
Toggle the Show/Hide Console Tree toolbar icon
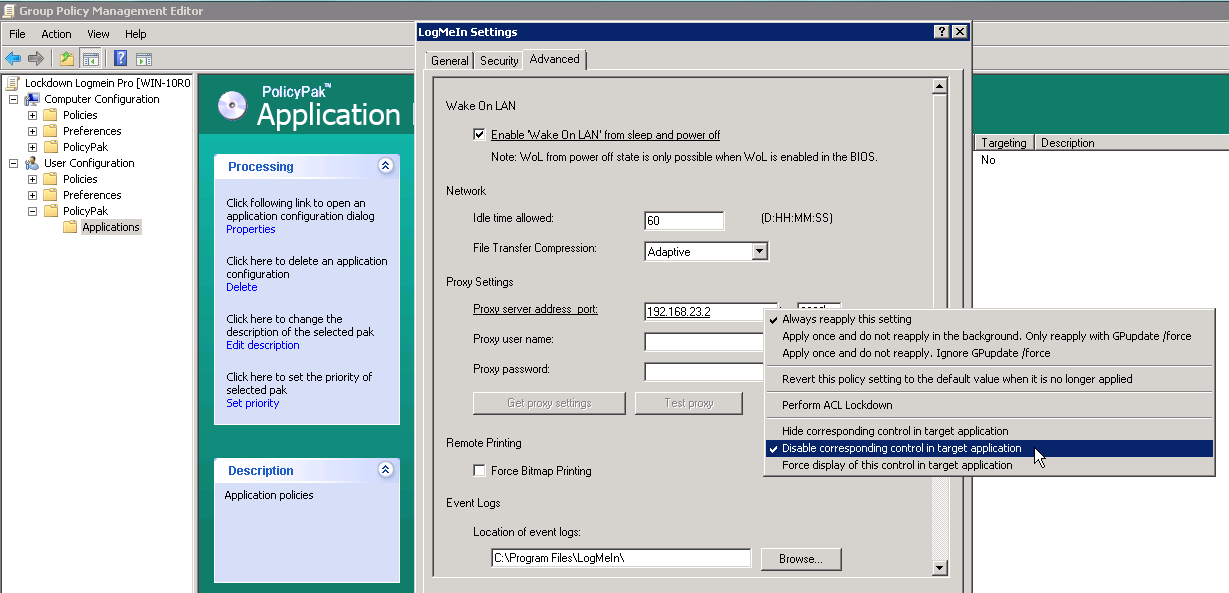(90, 58)
